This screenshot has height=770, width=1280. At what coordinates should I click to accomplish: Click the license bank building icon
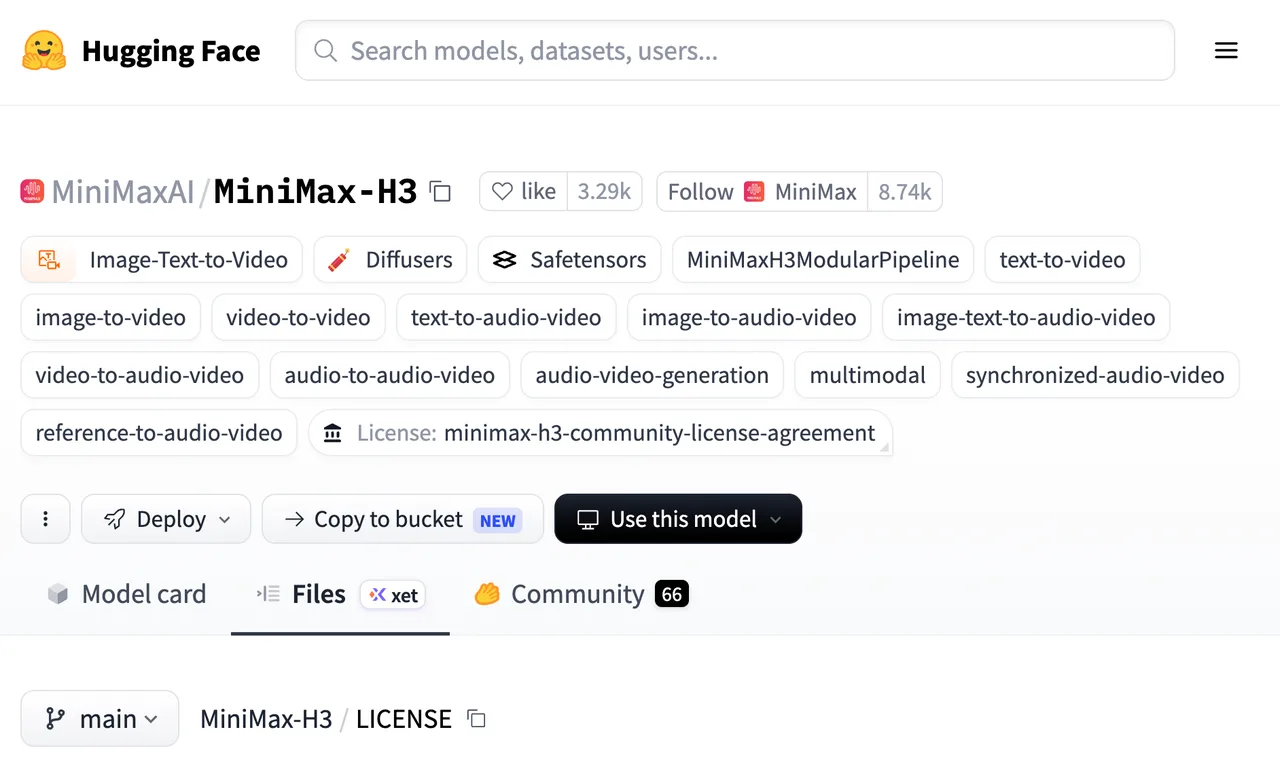pyautogui.click(x=333, y=433)
